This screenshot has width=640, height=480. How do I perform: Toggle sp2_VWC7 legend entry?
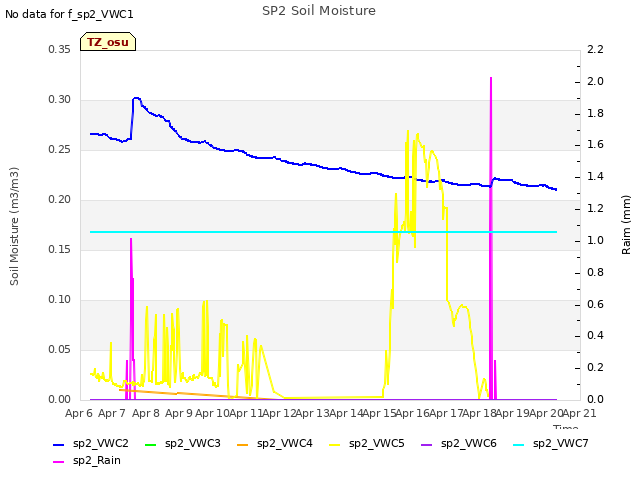551,444
